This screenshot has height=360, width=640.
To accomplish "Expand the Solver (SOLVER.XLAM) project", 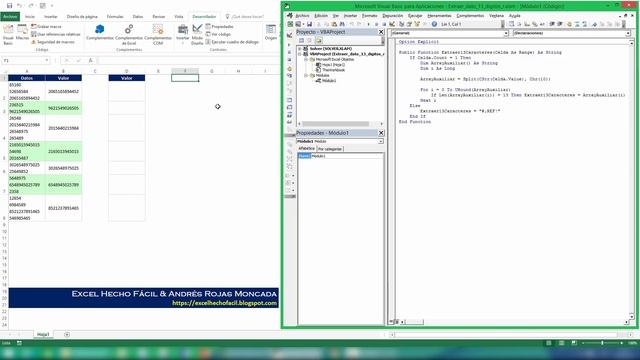I will pyautogui.click(x=300, y=49).
